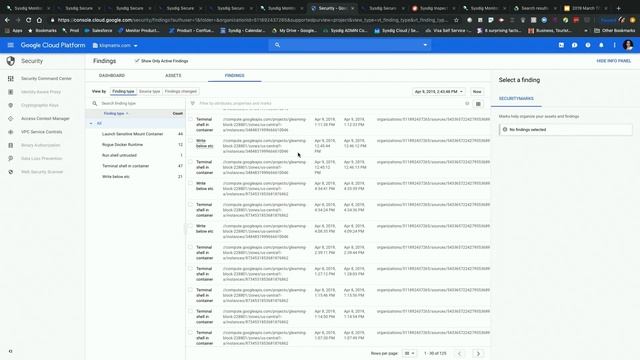
Task: Expand the bookmarks overflow chevron
Action: (x=586, y=31)
